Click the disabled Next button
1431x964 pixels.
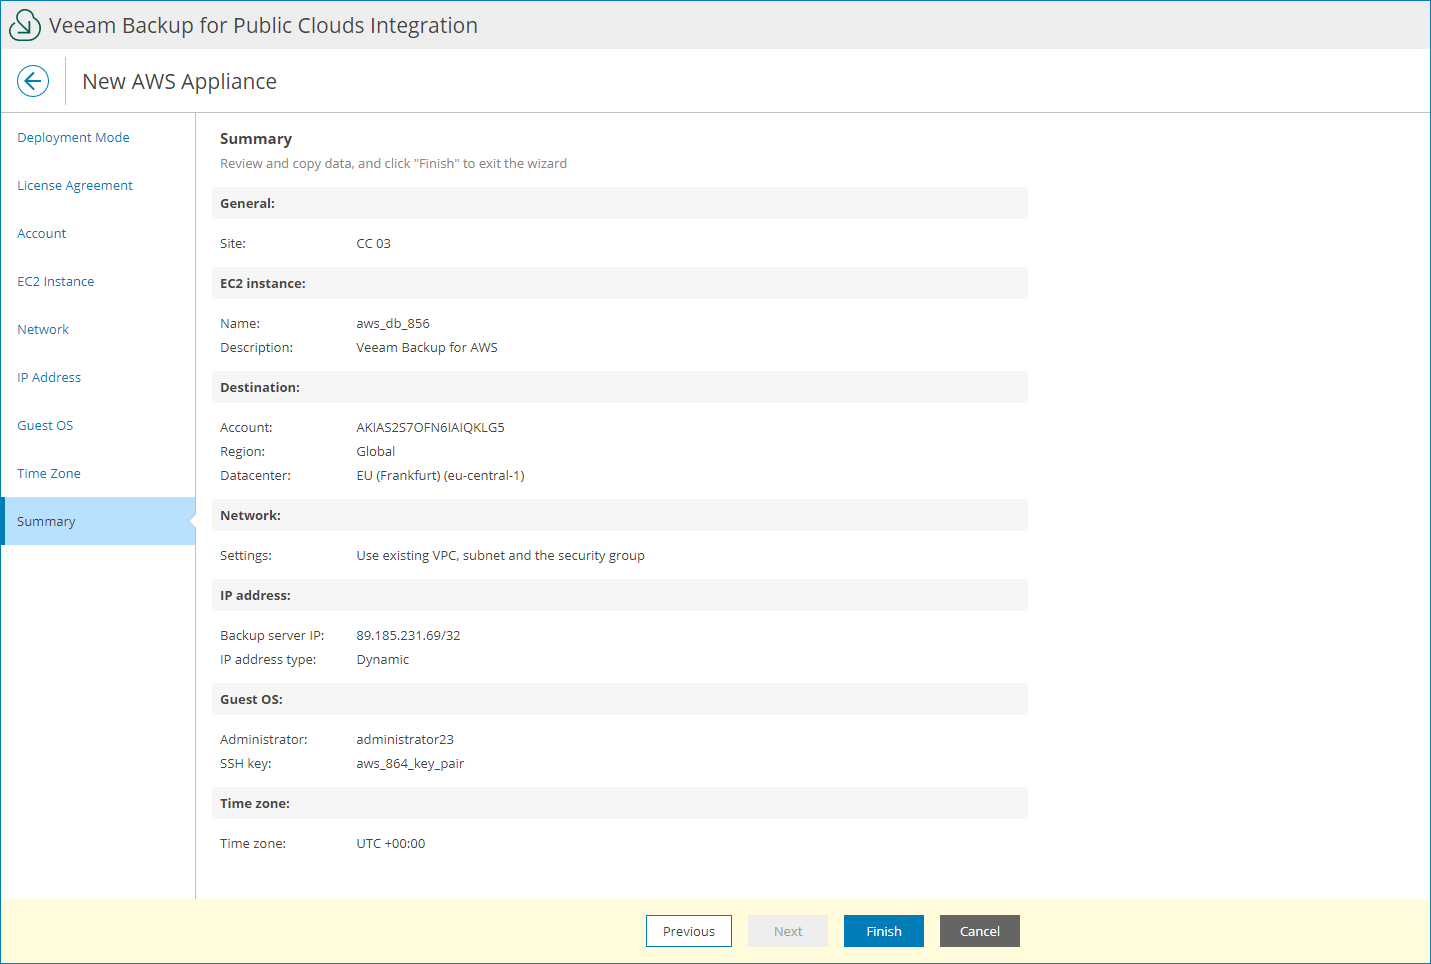(788, 931)
